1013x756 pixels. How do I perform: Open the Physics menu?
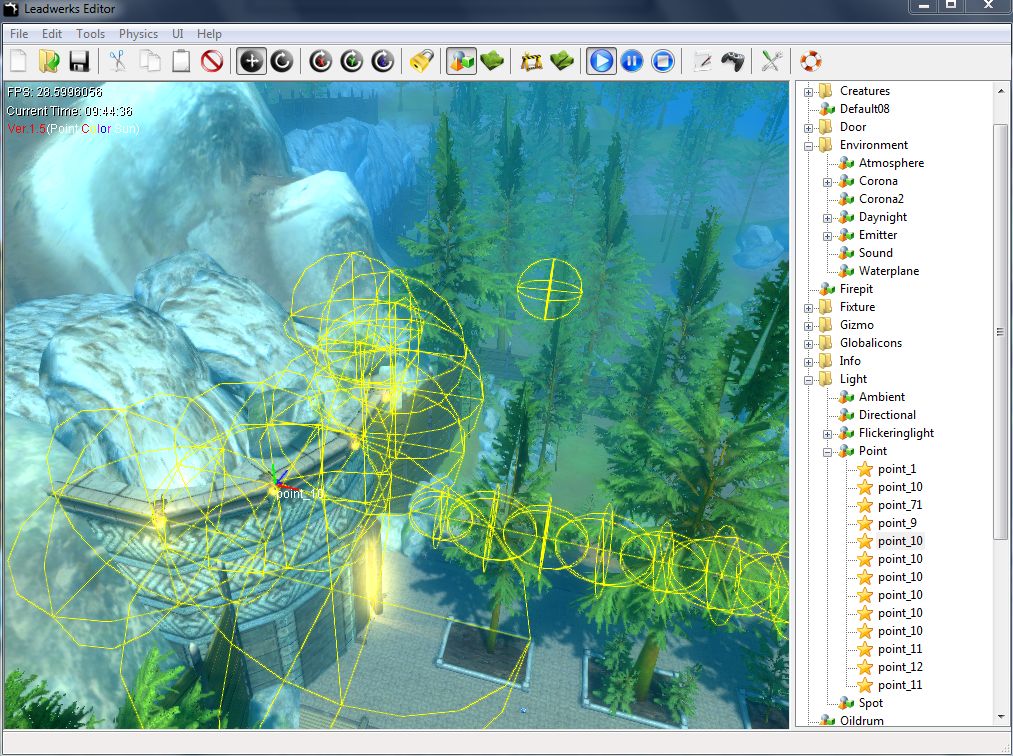point(138,34)
